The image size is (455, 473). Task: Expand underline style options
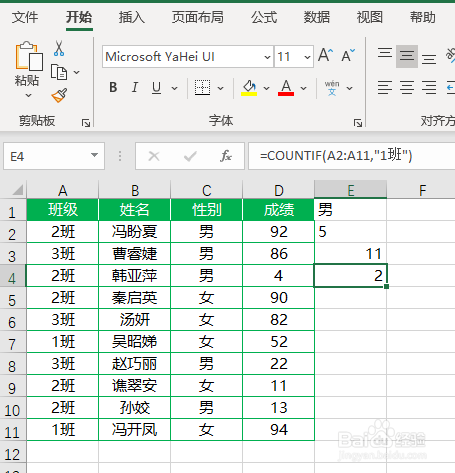click(x=174, y=88)
